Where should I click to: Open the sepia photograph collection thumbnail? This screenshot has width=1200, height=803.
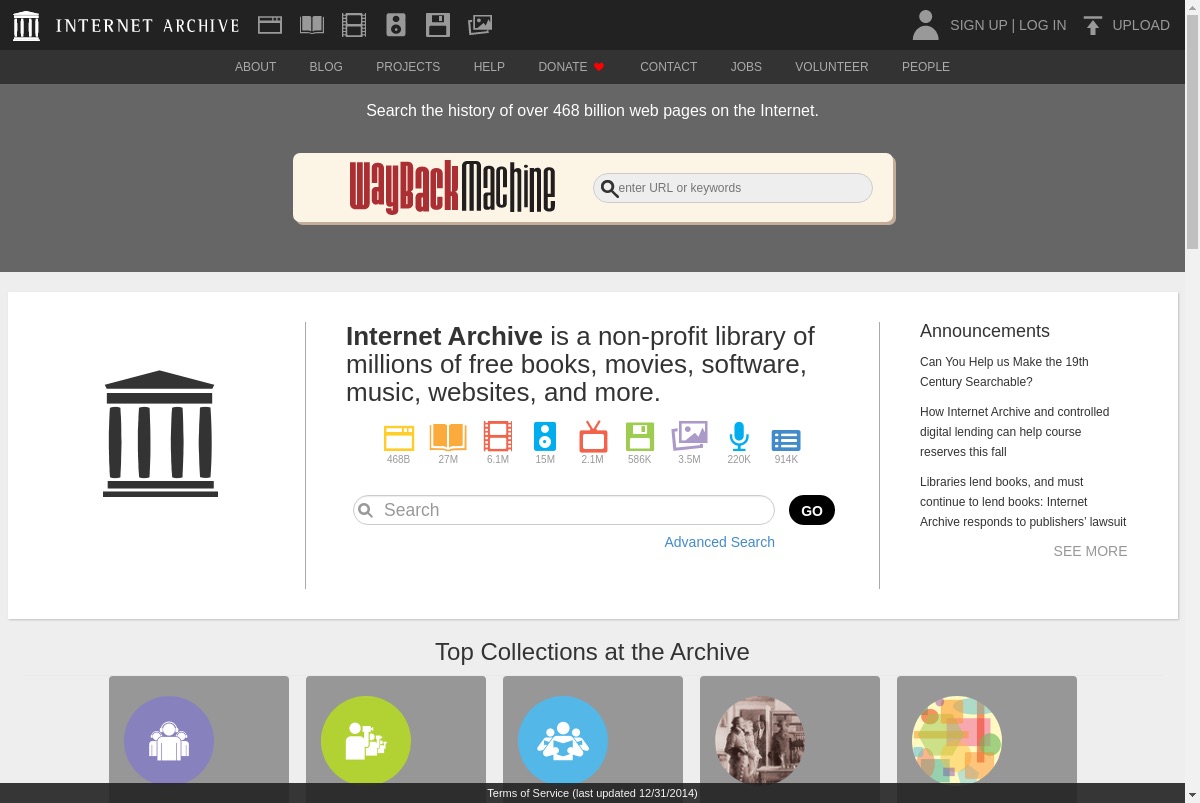click(x=760, y=741)
